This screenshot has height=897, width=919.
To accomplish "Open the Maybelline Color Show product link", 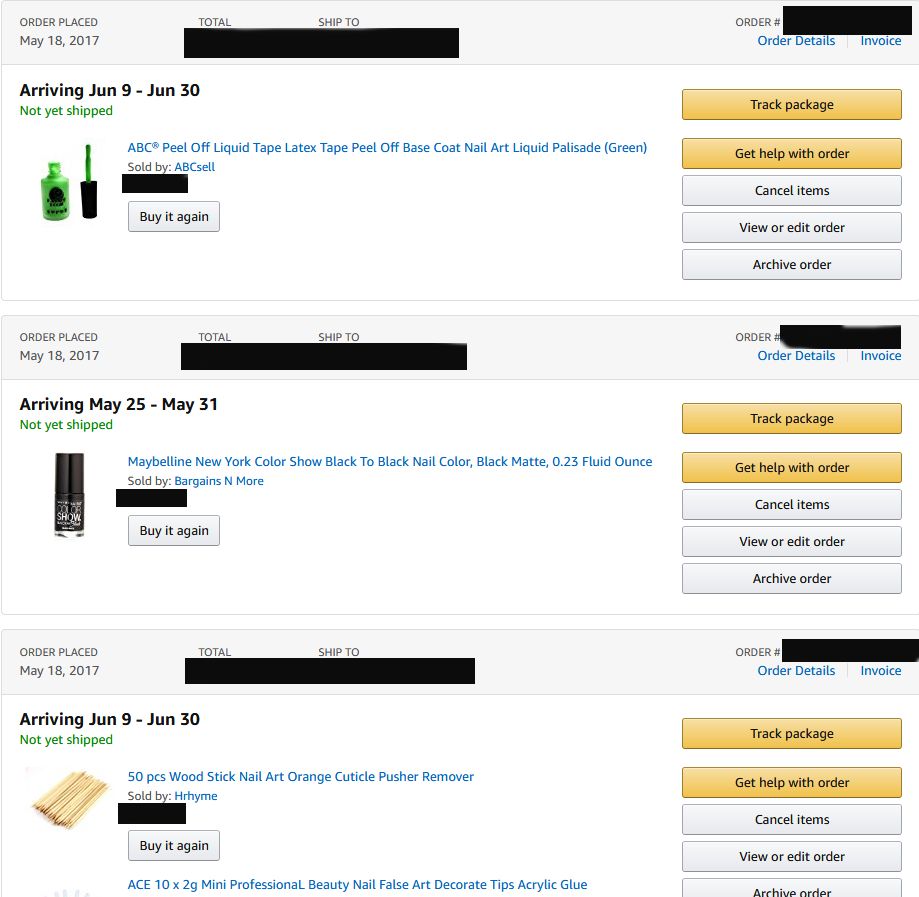I will pos(390,461).
